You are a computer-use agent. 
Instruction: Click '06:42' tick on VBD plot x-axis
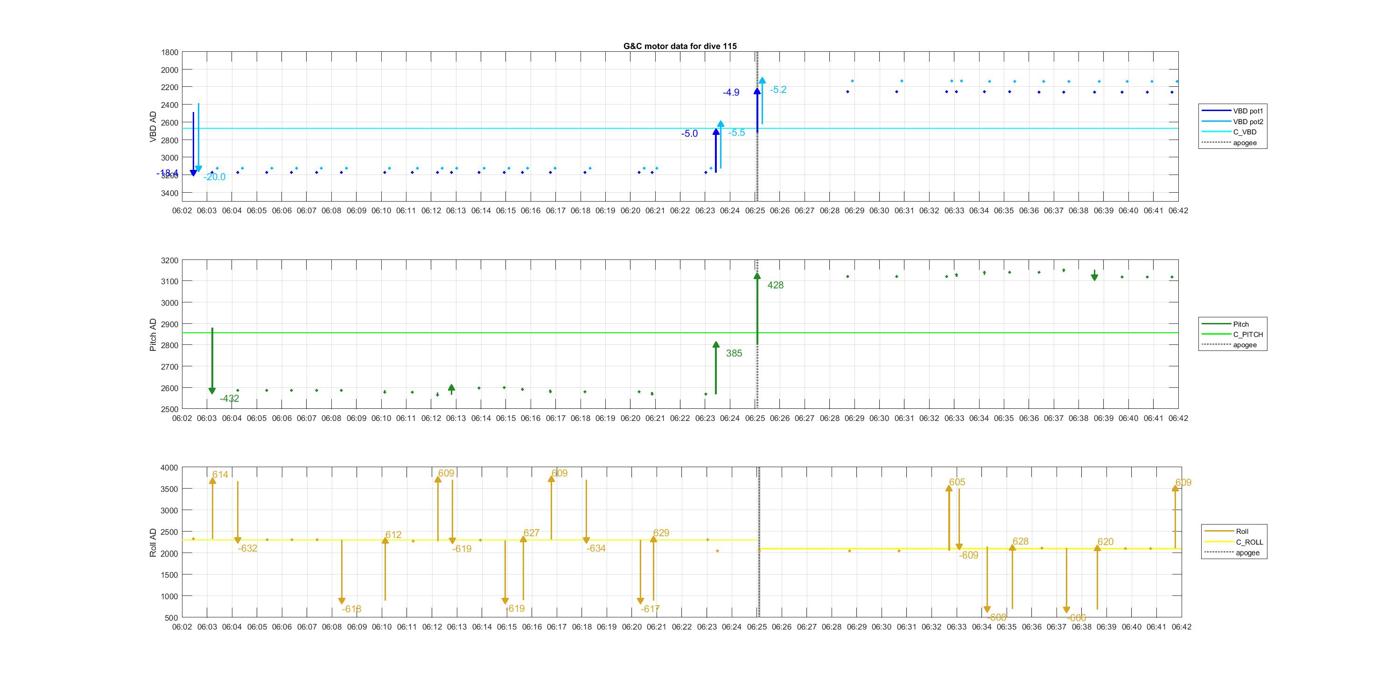(x=1178, y=211)
